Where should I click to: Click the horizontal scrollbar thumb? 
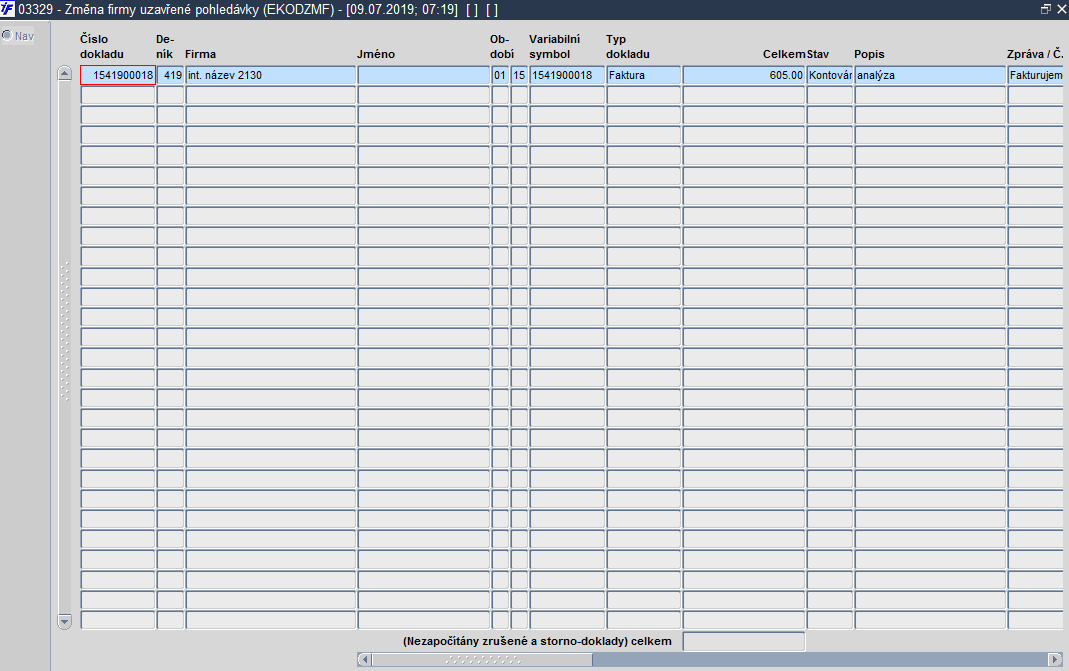(x=482, y=659)
